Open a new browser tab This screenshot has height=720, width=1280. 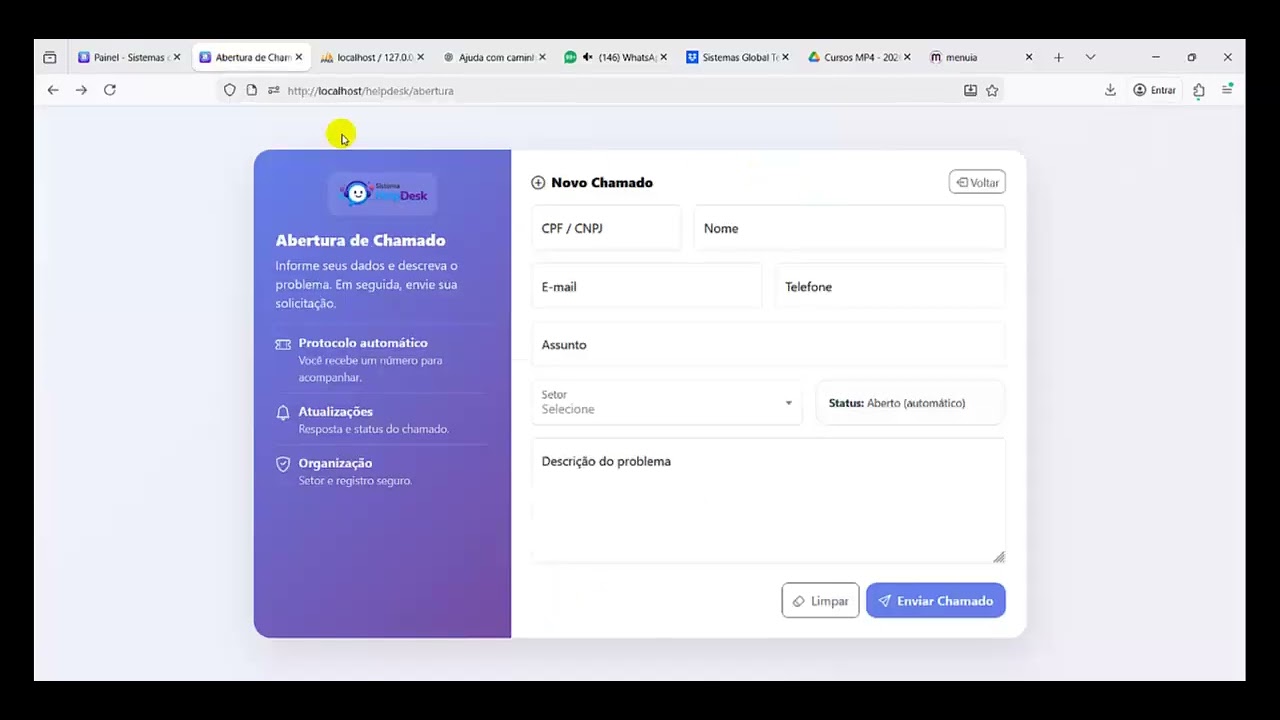(x=1058, y=57)
